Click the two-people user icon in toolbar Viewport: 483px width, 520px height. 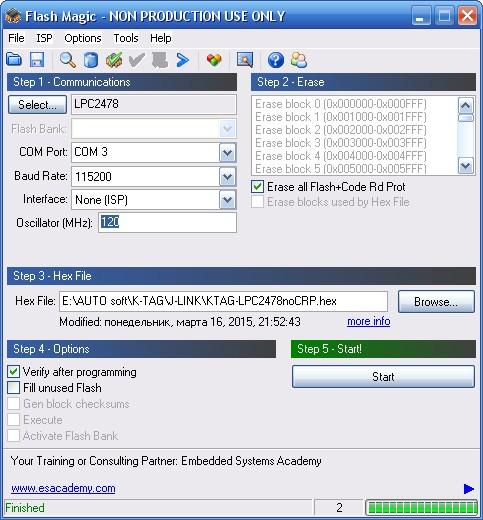click(299, 60)
